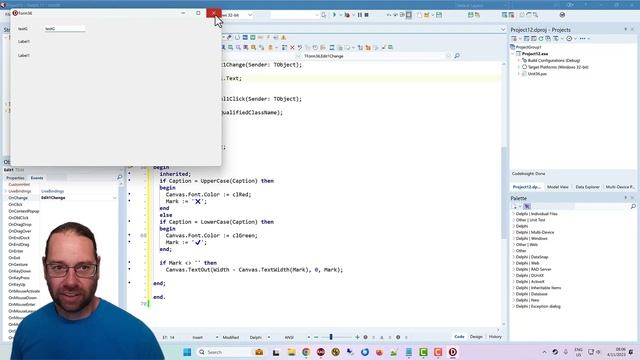Screen dimensions: 640x360
Task: Click the Run (green play) toolbar button
Action: [334, 15]
